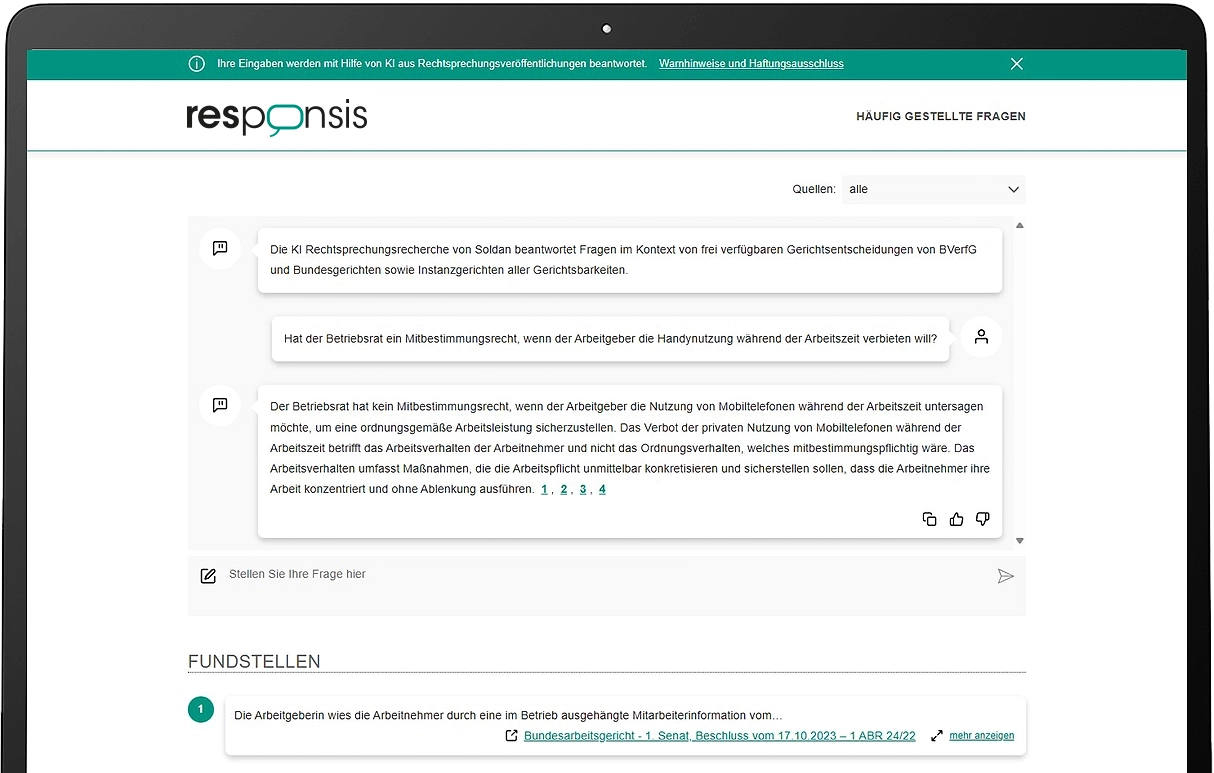1214x773 pixels.
Task: Click the 'Quellen:' label
Action: click(x=814, y=189)
